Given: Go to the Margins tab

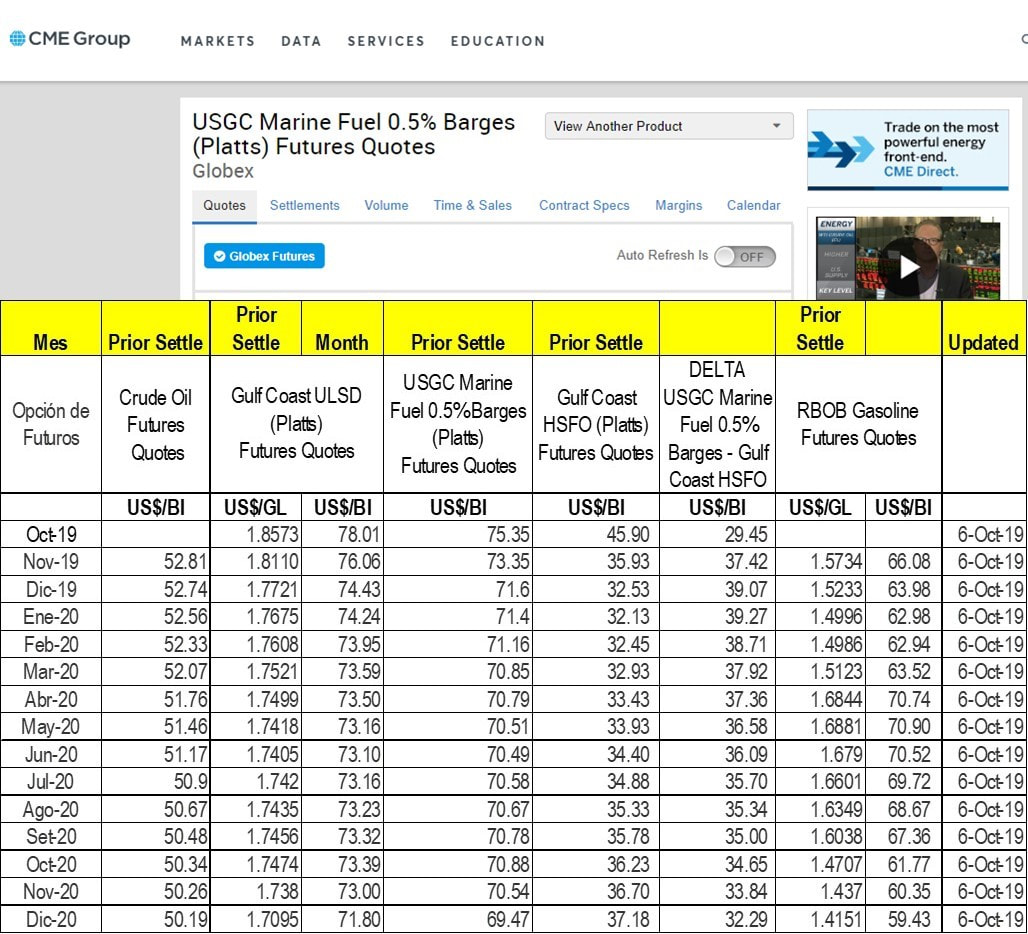Looking at the screenshot, I should (679, 206).
